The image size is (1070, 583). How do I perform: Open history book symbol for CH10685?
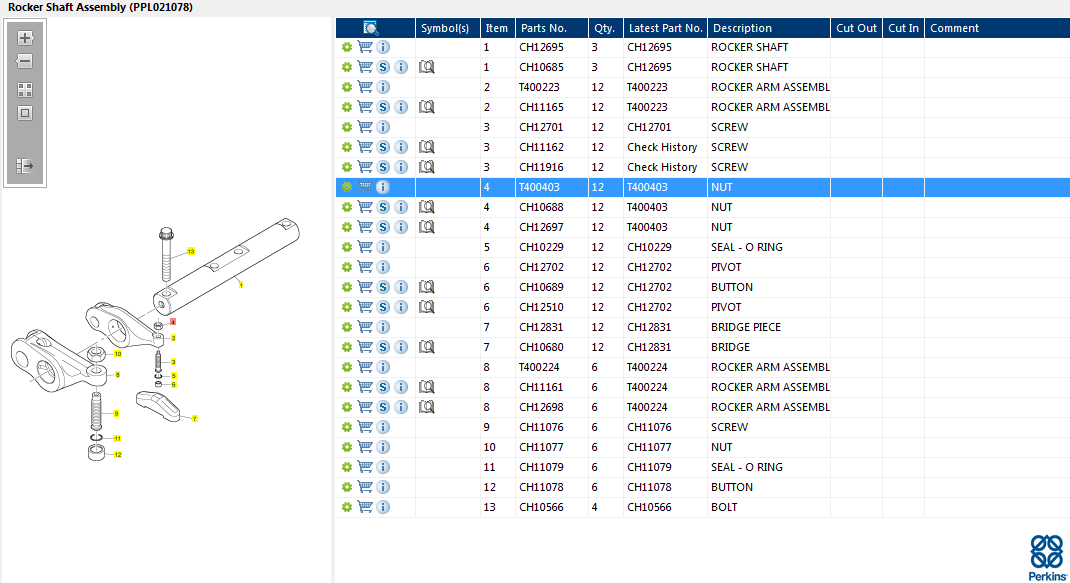click(x=426, y=67)
